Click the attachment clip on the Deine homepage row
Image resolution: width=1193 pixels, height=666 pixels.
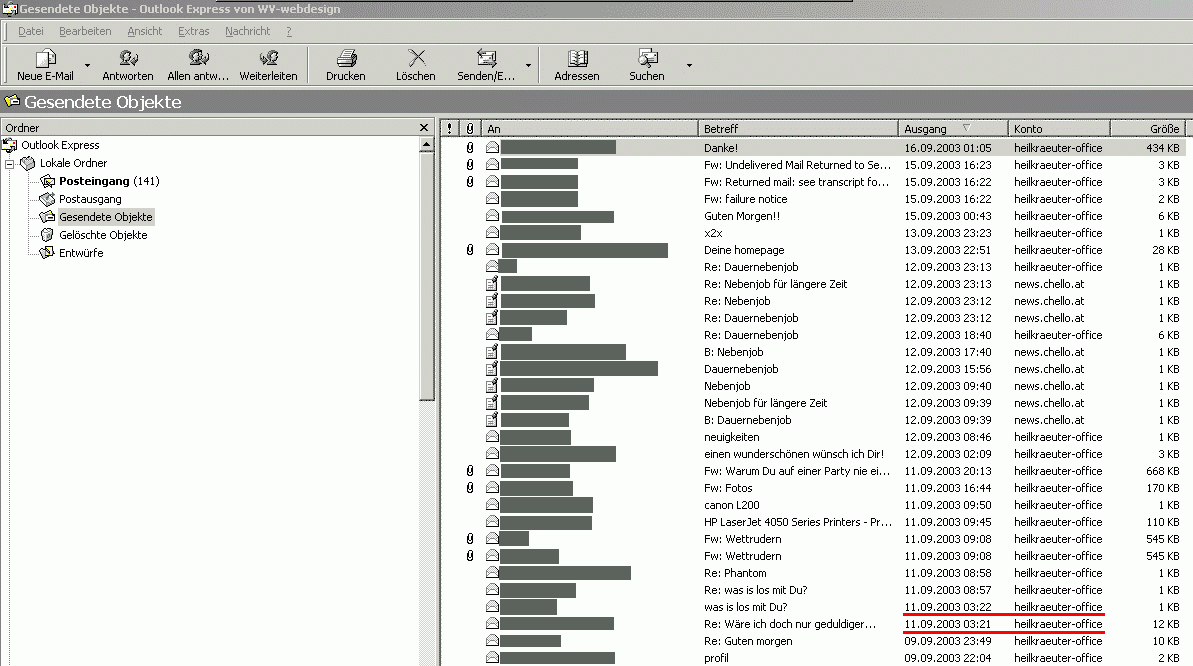click(x=470, y=250)
